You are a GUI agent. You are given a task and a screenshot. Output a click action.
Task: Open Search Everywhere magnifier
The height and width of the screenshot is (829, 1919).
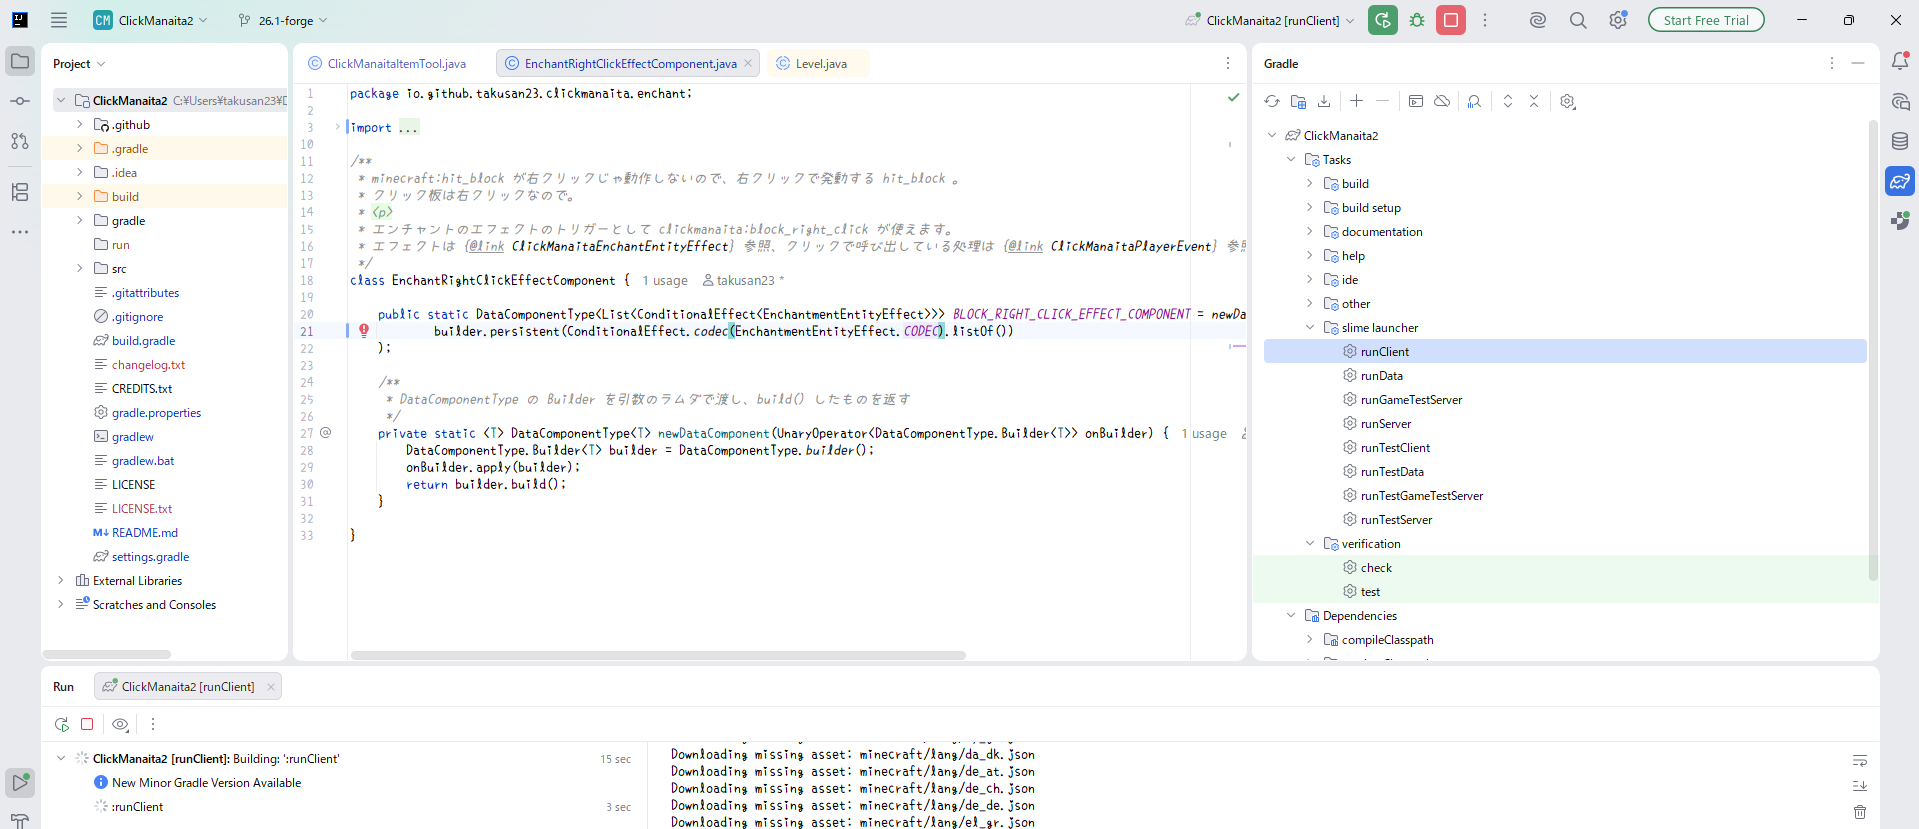(x=1578, y=20)
